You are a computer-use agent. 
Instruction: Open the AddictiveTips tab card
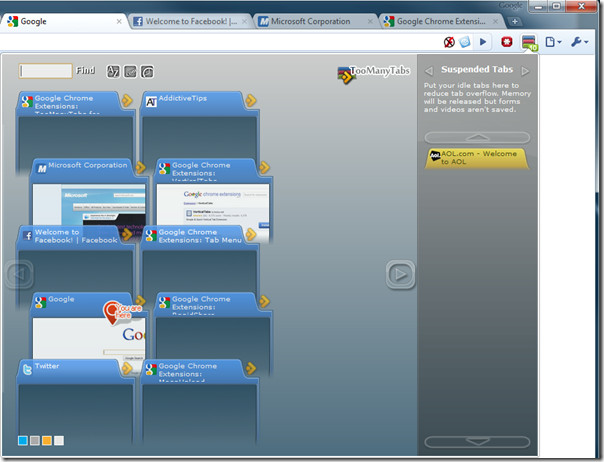[x=199, y=127]
